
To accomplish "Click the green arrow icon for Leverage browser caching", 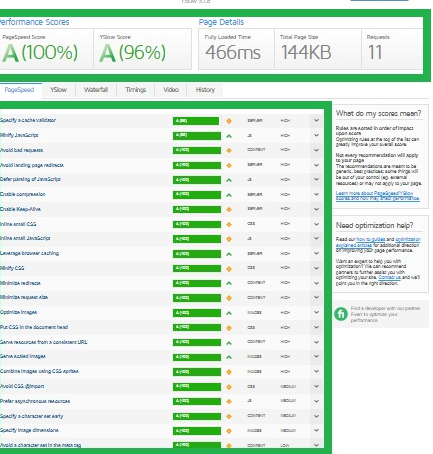I will coord(229,254).
